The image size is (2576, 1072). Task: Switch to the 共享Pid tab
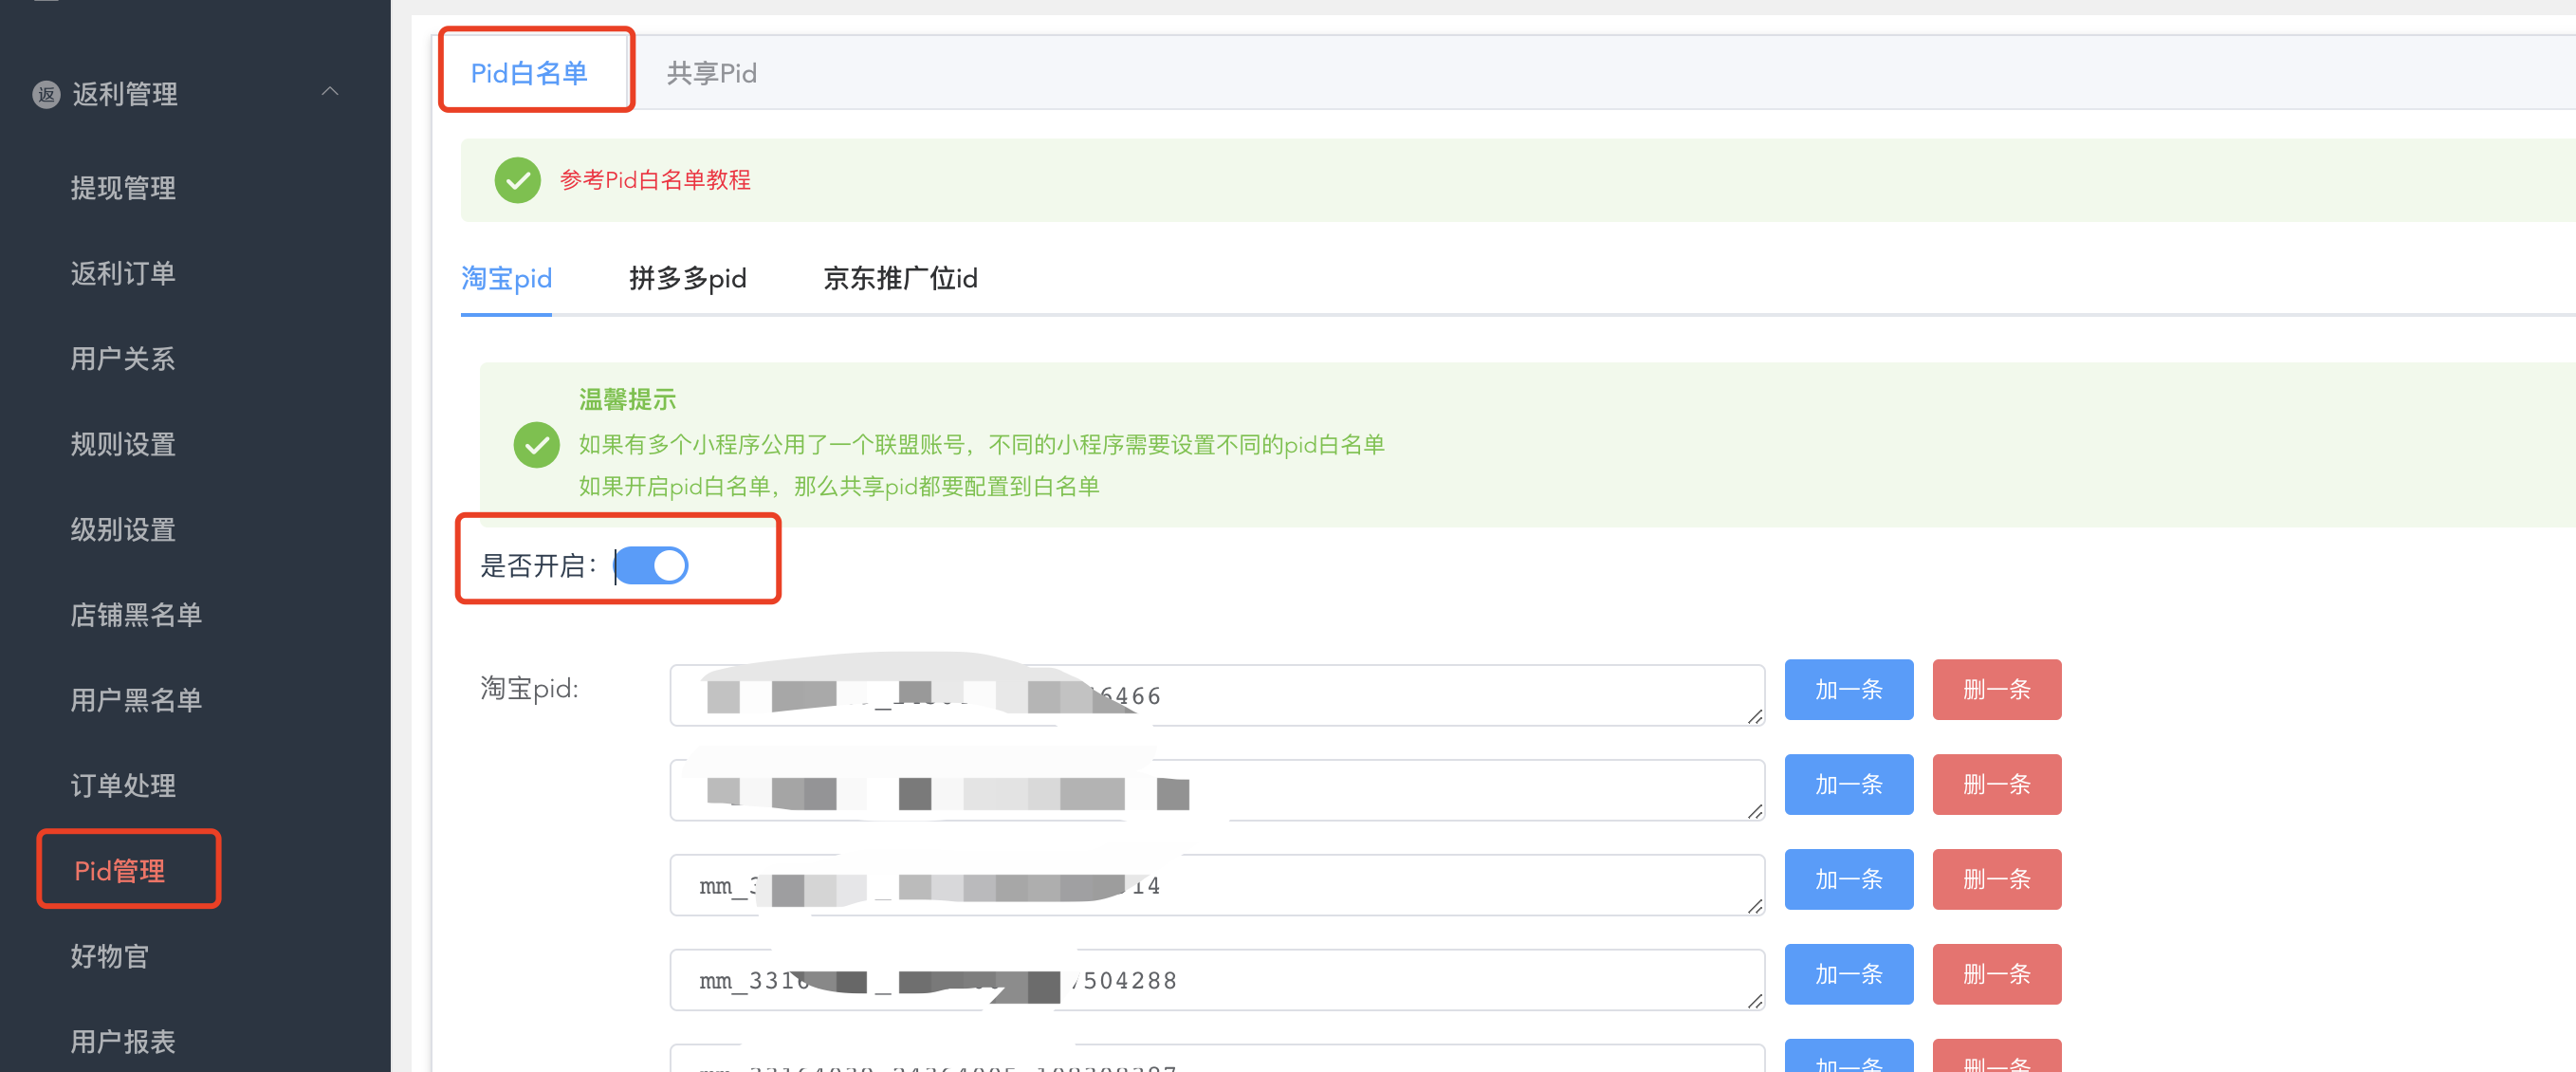pos(711,73)
